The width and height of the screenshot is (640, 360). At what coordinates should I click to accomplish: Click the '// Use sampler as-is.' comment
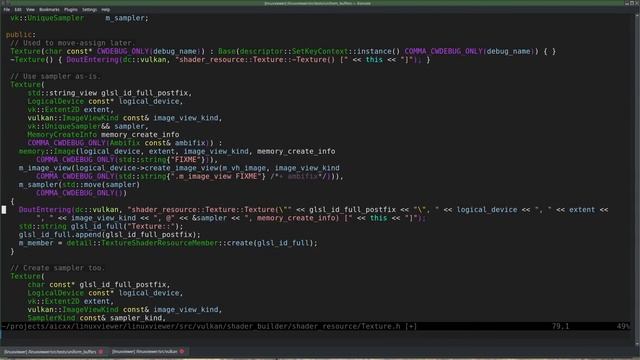click(56, 76)
